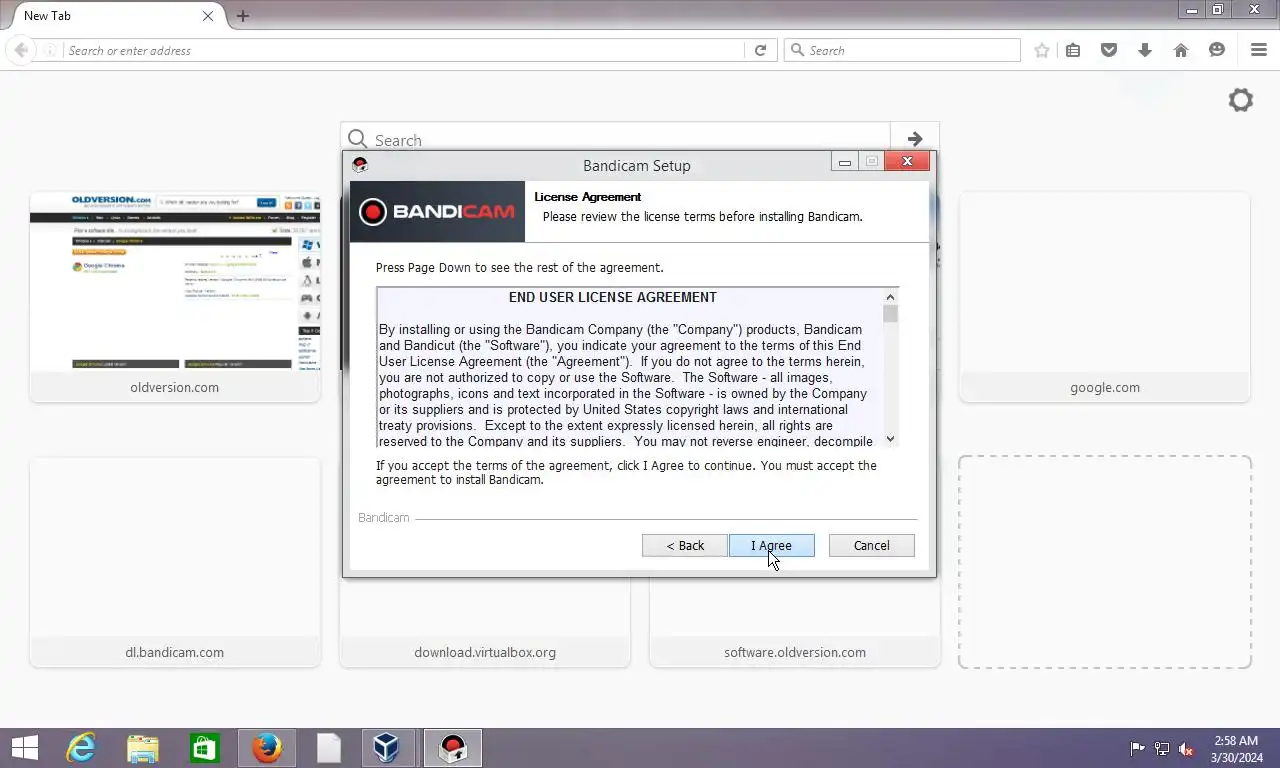Click the license text scroll-up arrow

pos(890,297)
